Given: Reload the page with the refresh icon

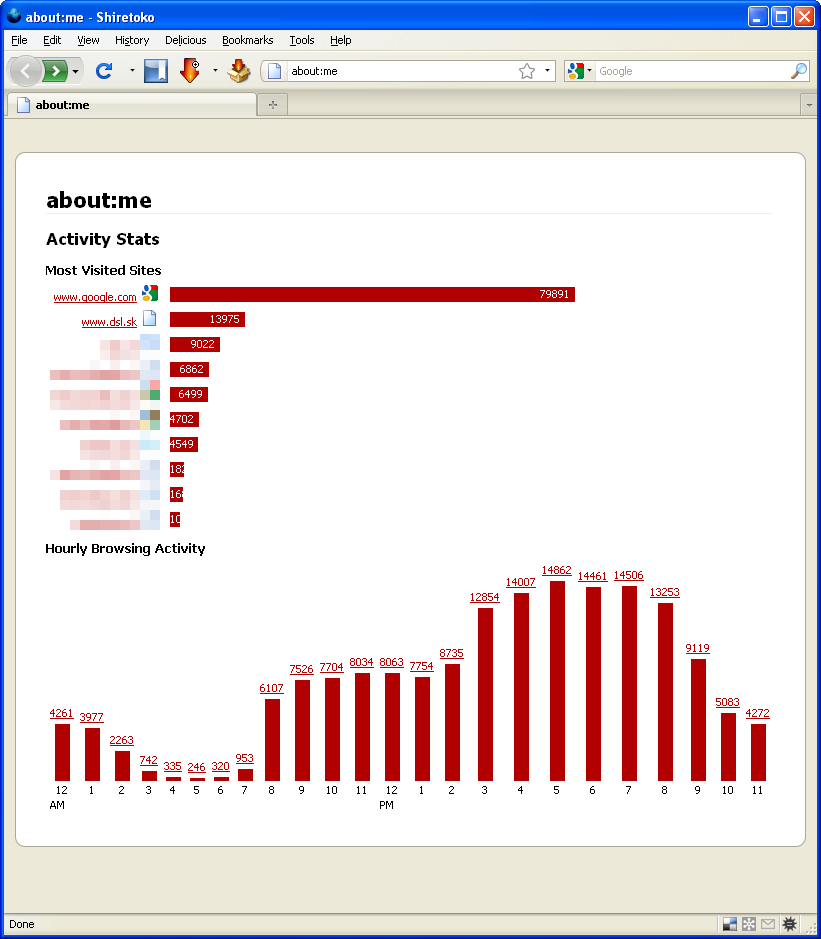Looking at the screenshot, I should pos(103,71).
